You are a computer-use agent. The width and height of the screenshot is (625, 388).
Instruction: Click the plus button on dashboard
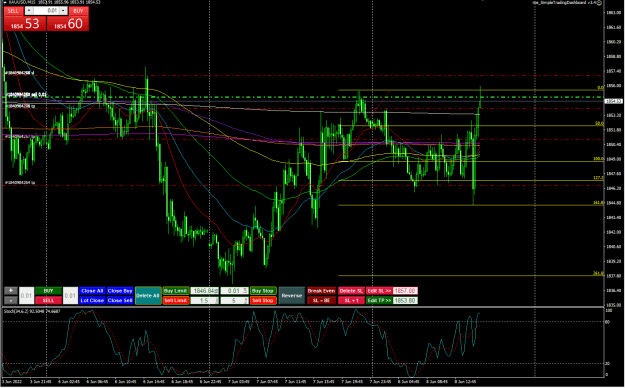click(11, 291)
